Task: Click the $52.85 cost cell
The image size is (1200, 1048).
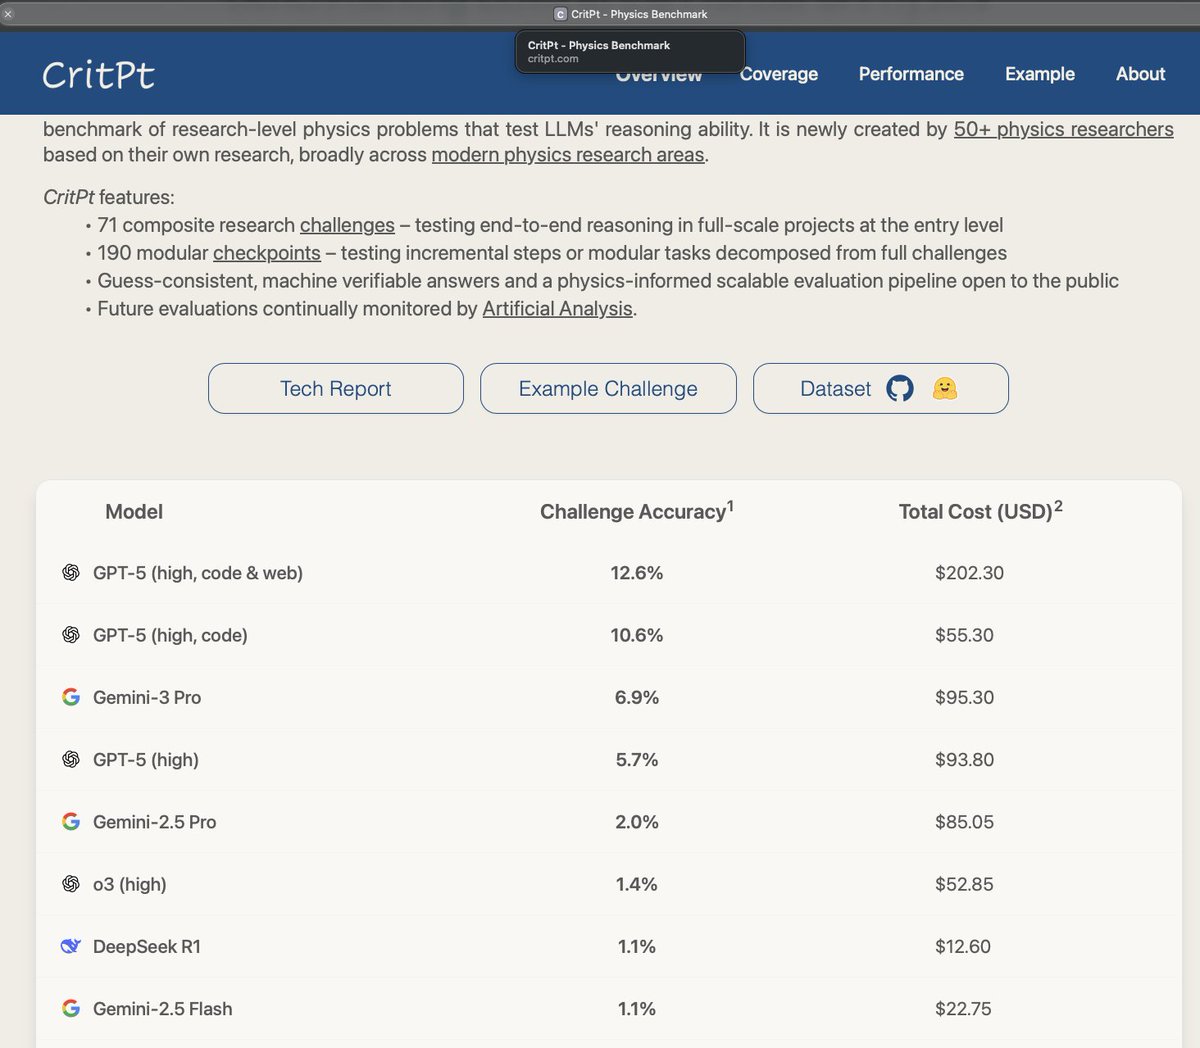Action: [964, 884]
